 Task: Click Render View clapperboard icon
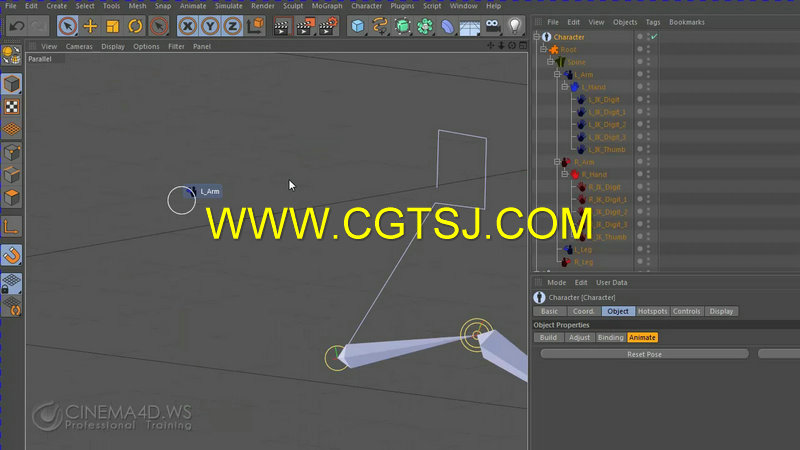click(281, 26)
